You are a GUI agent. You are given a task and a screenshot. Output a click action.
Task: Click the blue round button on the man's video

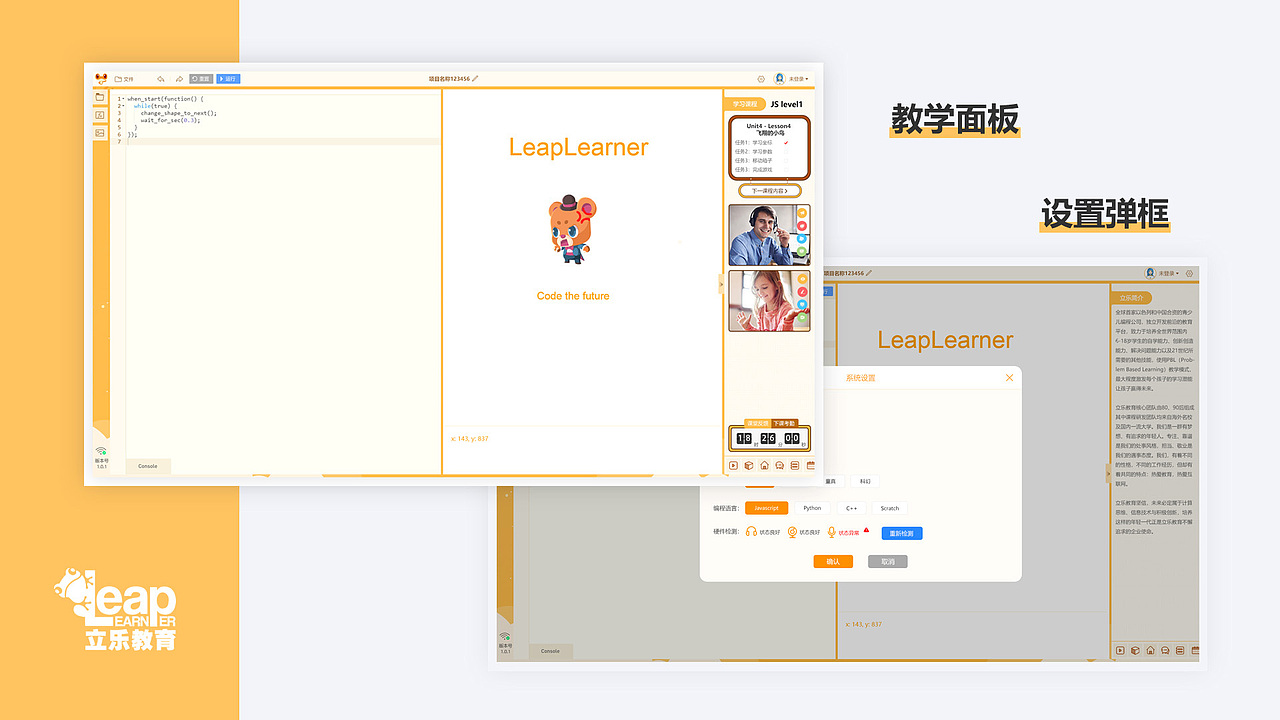802,239
